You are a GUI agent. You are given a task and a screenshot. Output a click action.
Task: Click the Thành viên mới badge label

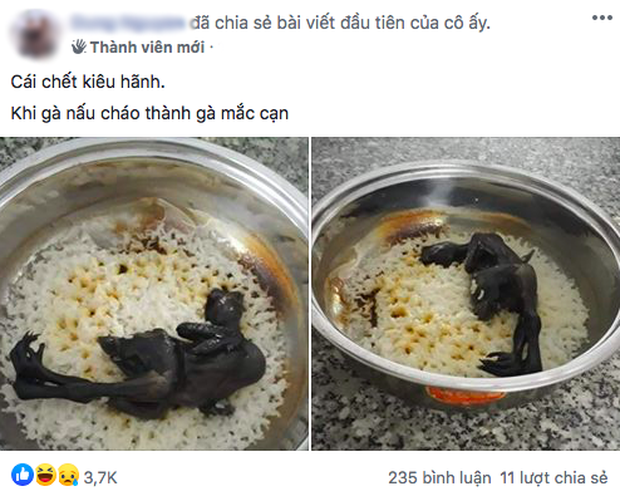tap(147, 47)
